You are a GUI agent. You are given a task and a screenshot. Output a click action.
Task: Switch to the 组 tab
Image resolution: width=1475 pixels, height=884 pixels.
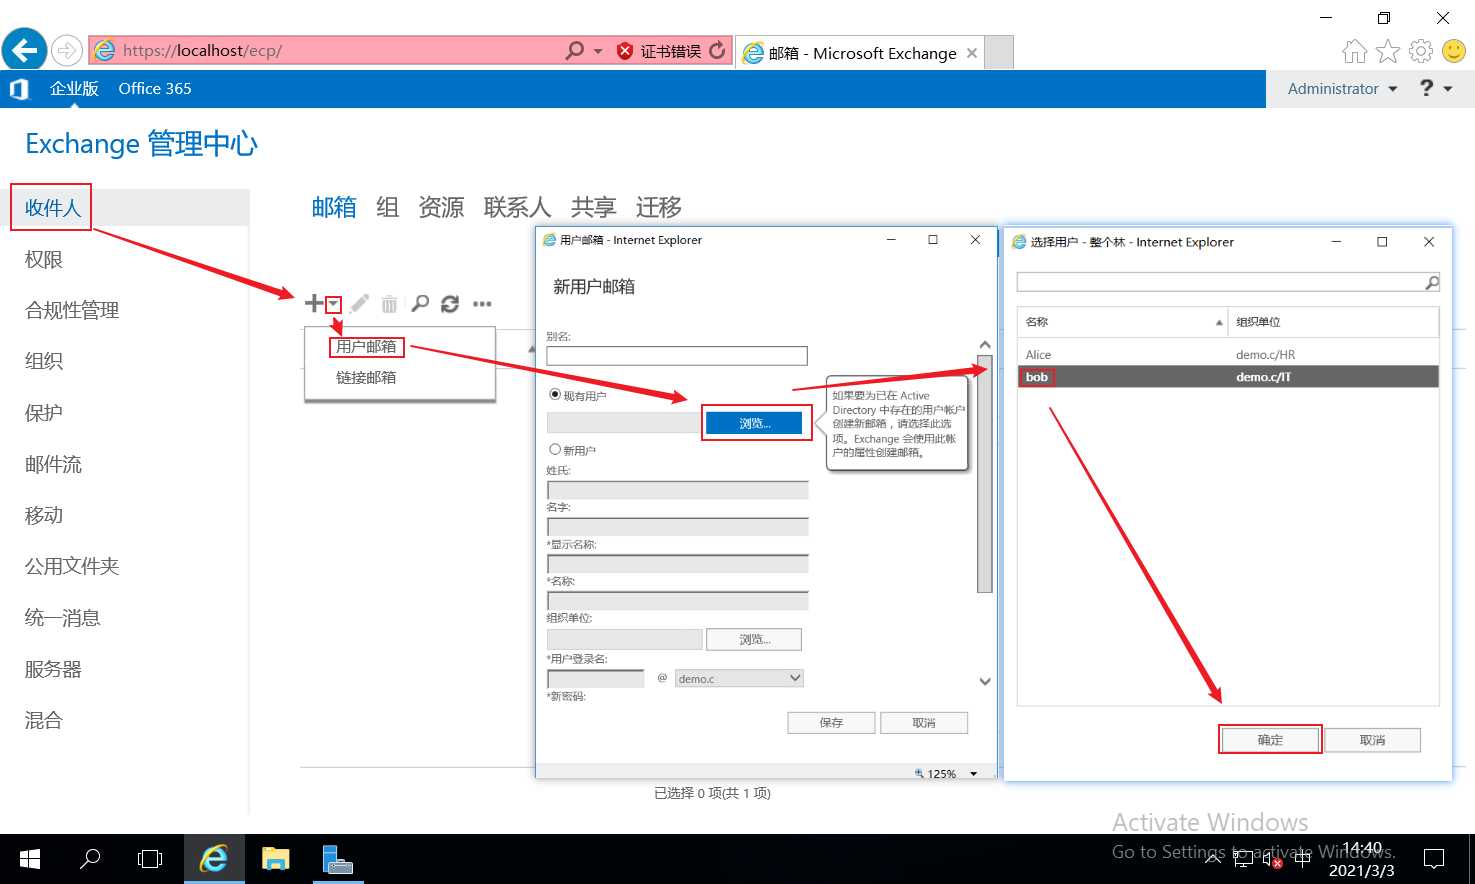tap(387, 207)
